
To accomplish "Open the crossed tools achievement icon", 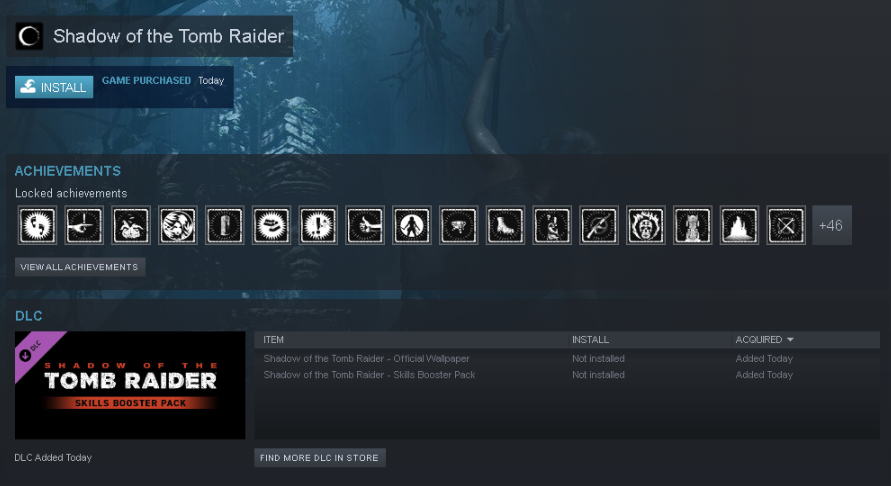I will (786, 225).
